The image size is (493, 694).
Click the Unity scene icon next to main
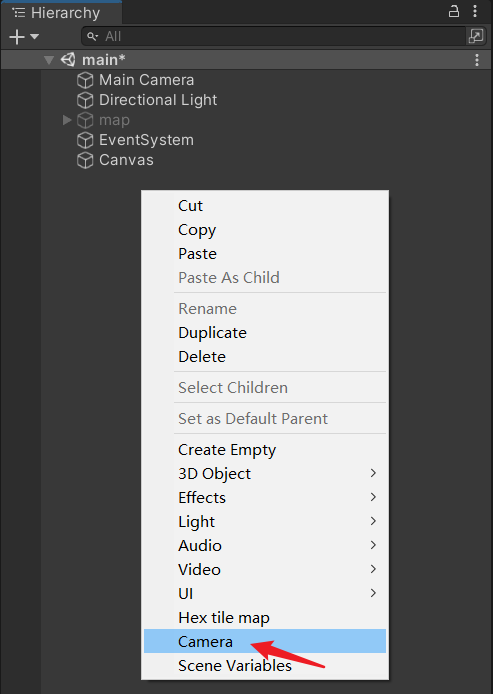click(68, 59)
